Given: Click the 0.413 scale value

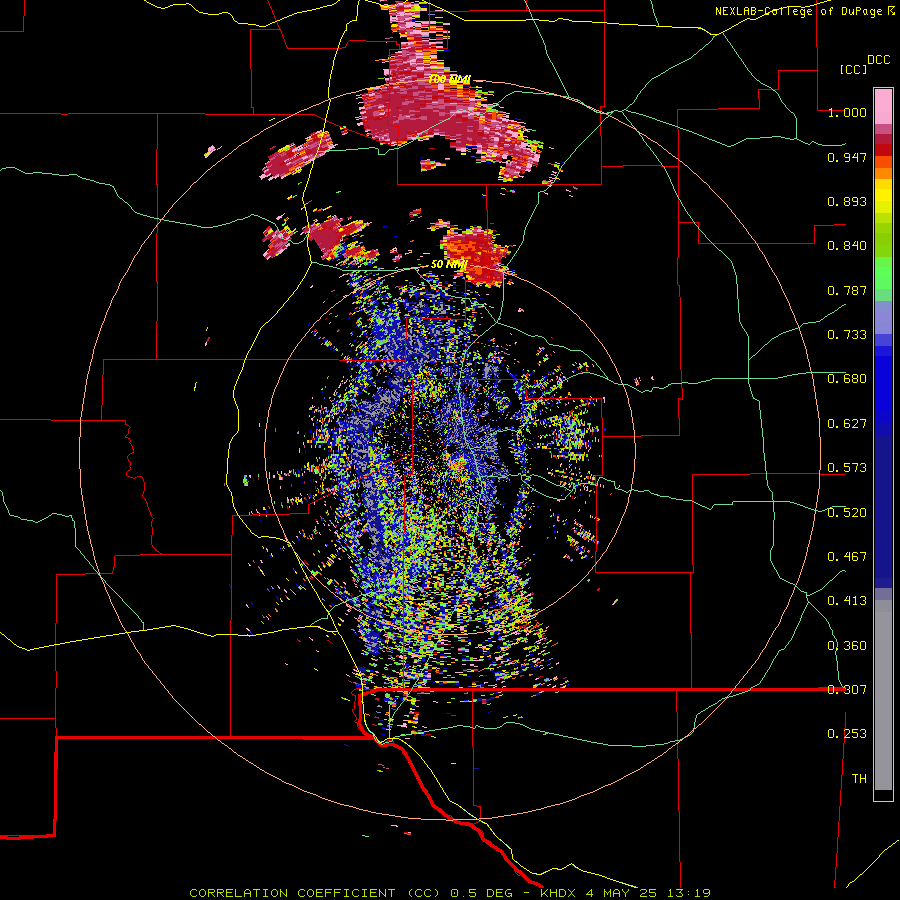Looking at the screenshot, I should tap(847, 601).
